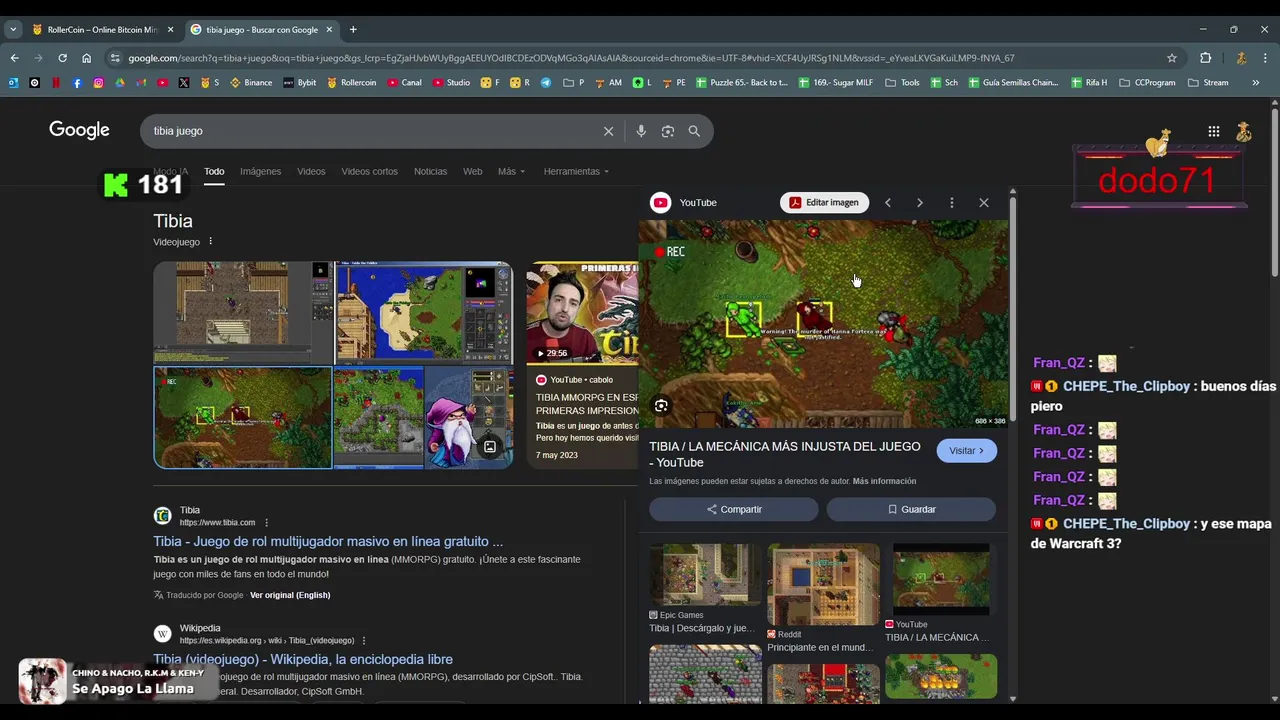Expand the Más search filter dropdown
1280x720 pixels.
click(511, 172)
